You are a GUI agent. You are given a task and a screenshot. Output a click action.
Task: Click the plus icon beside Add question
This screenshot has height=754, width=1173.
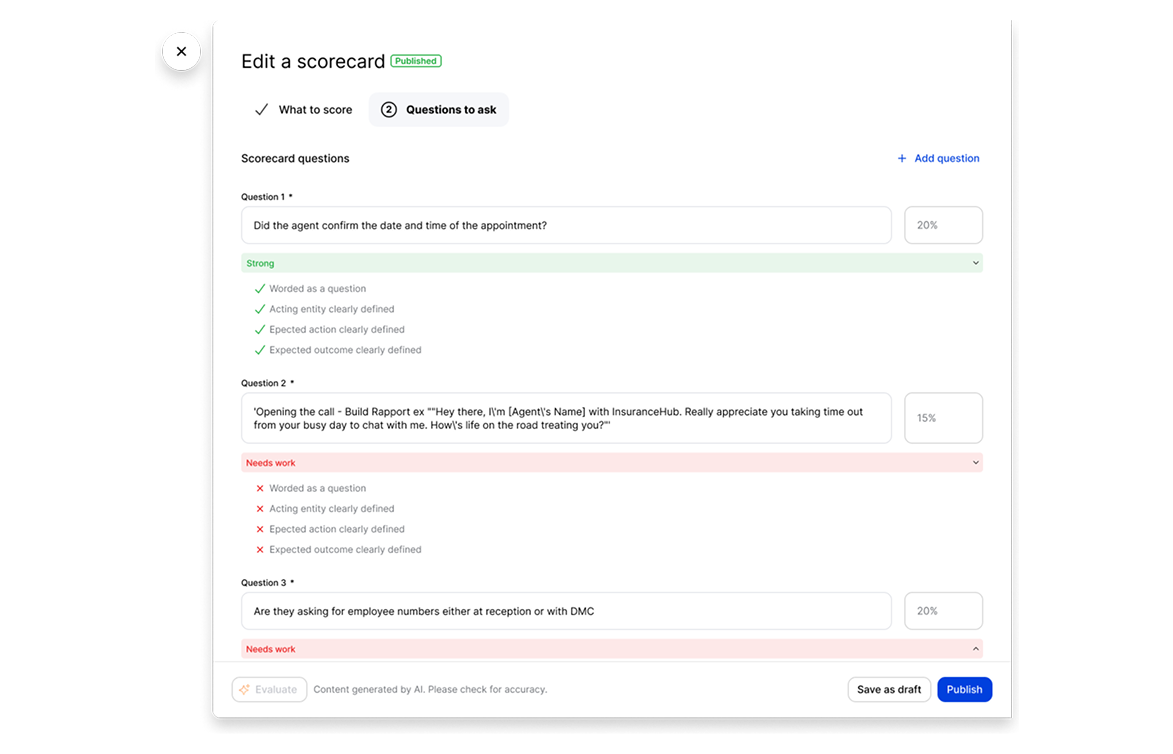[x=901, y=159]
